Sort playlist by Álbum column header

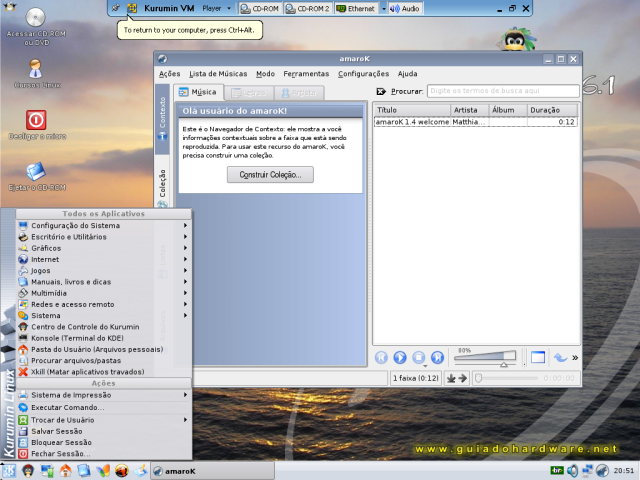coord(508,110)
